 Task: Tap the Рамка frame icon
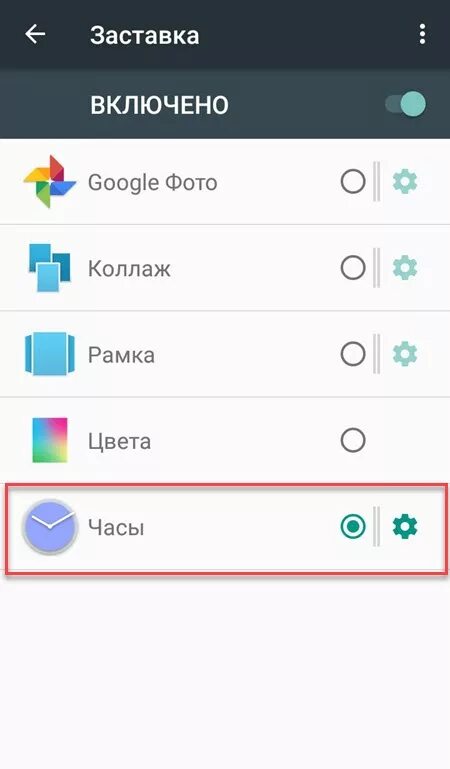50,354
